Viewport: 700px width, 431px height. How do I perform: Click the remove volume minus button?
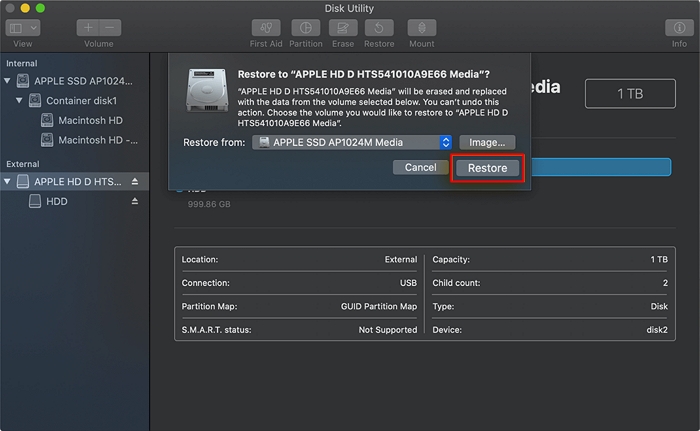click(110, 28)
